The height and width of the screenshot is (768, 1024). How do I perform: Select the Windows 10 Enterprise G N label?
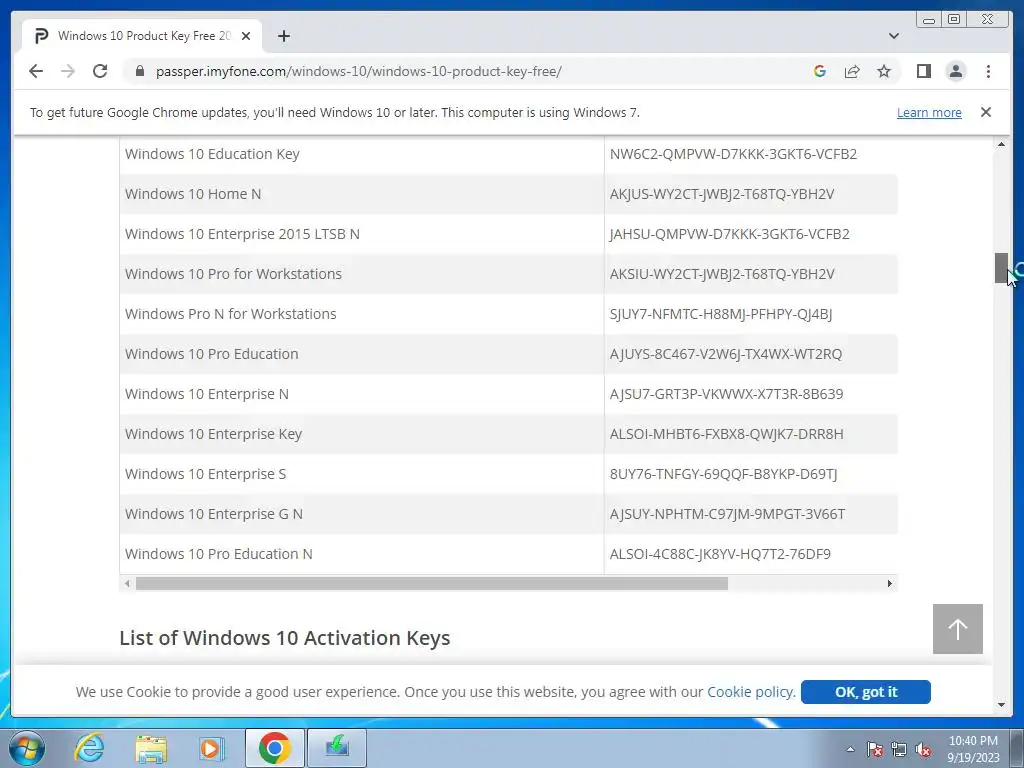pyautogui.click(x=214, y=514)
